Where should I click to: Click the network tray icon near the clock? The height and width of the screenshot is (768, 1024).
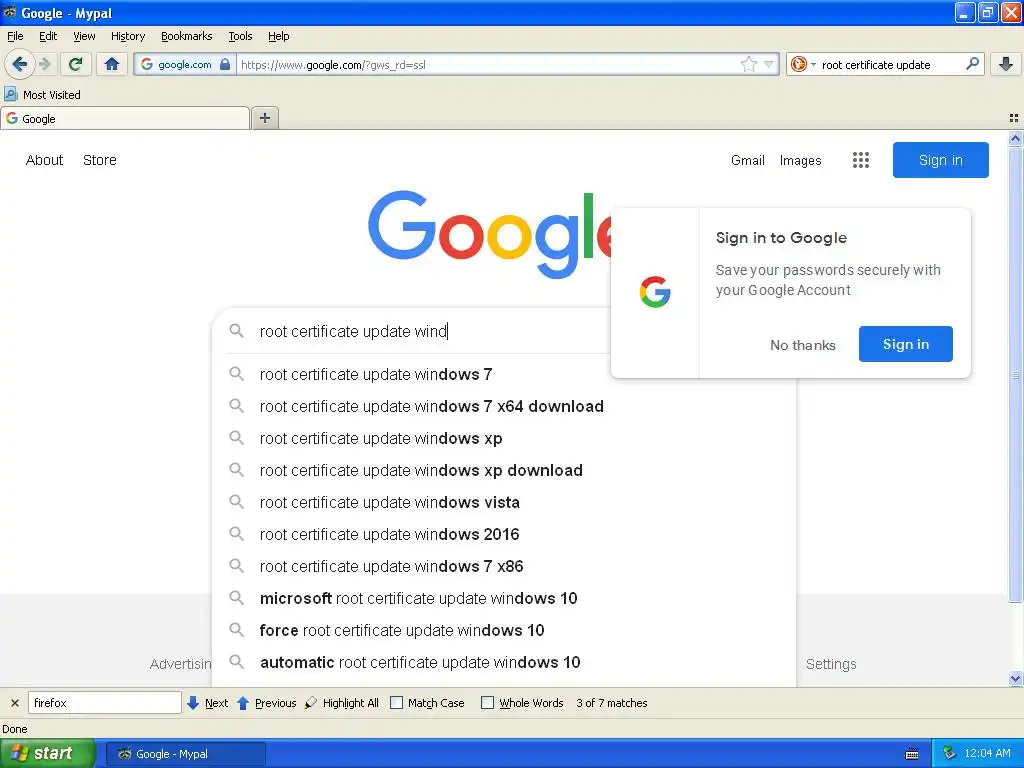(949, 754)
